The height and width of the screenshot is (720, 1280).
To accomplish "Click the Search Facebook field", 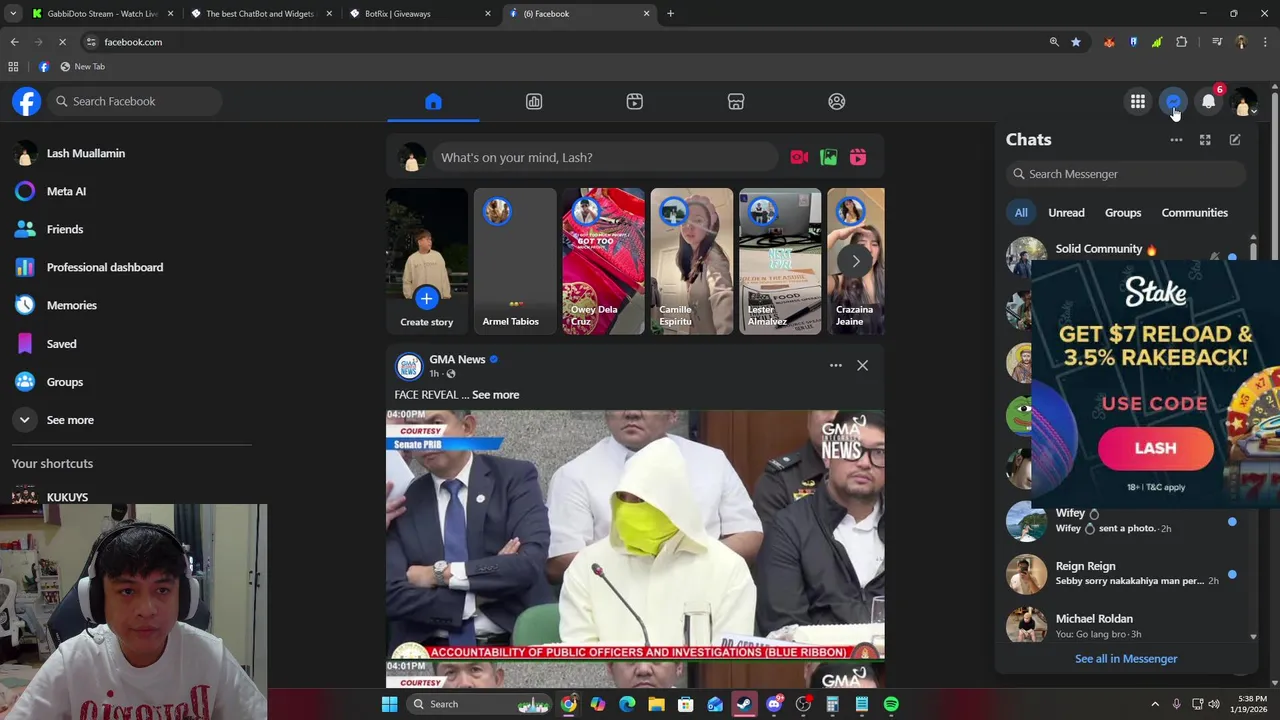I will [x=136, y=101].
